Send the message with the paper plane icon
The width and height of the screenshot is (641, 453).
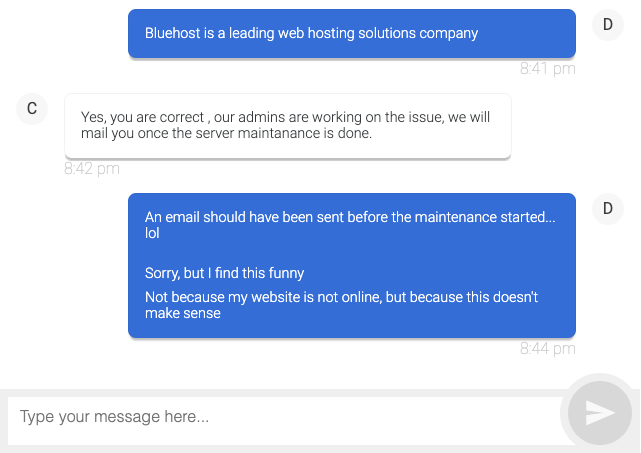pos(599,413)
